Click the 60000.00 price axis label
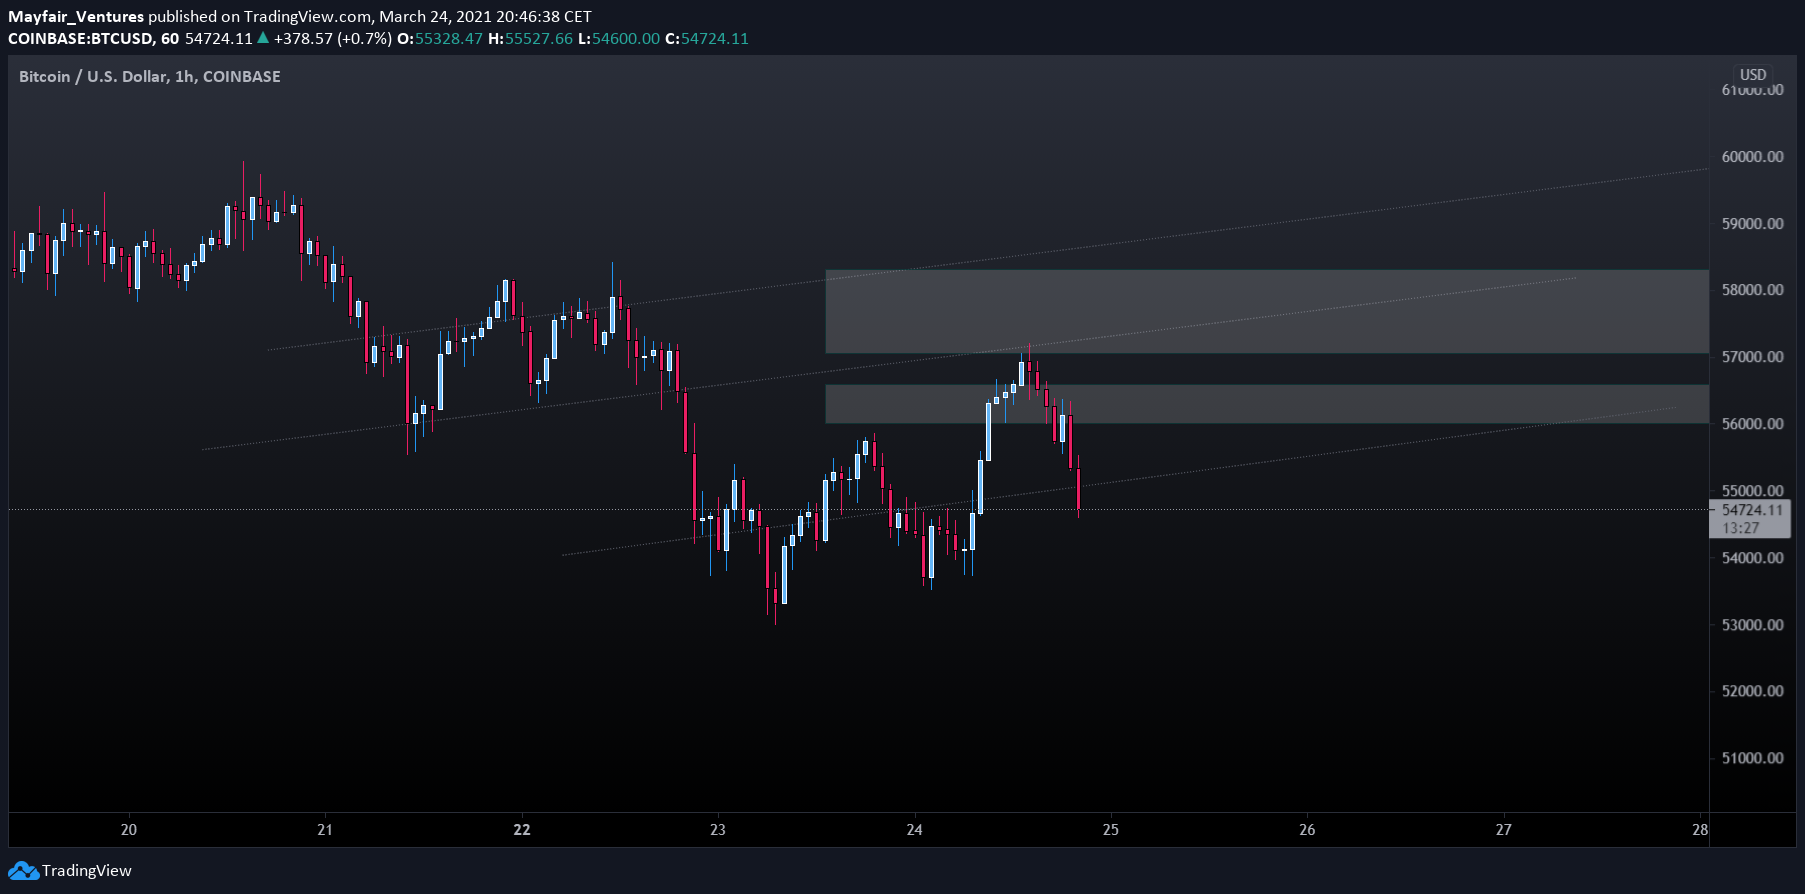This screenshot has width=1805, height=894. pos(1752,157)
